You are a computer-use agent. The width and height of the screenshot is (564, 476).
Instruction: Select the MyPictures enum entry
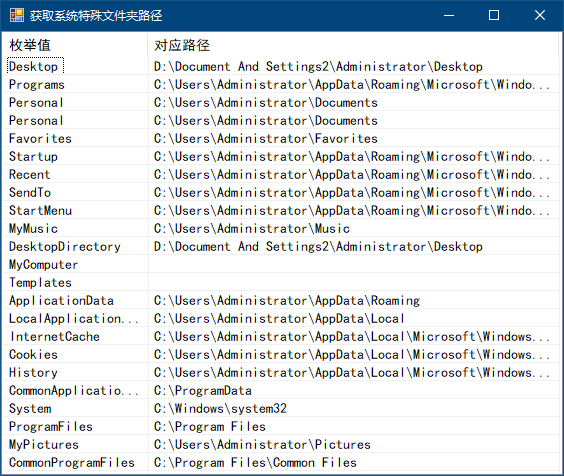point(44,444)
